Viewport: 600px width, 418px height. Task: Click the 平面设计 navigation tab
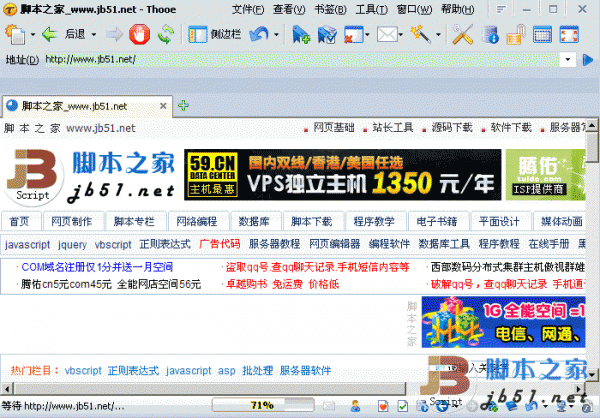(x=499, y=221)
